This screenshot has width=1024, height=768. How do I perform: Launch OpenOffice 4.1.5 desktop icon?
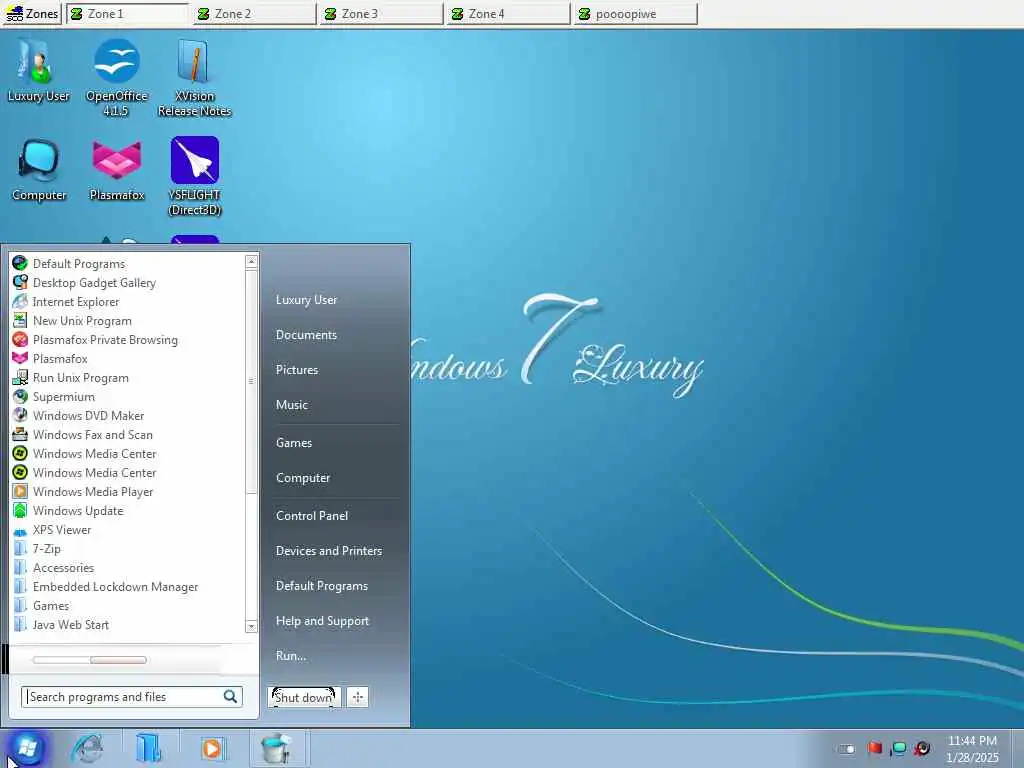click(116, 77)
